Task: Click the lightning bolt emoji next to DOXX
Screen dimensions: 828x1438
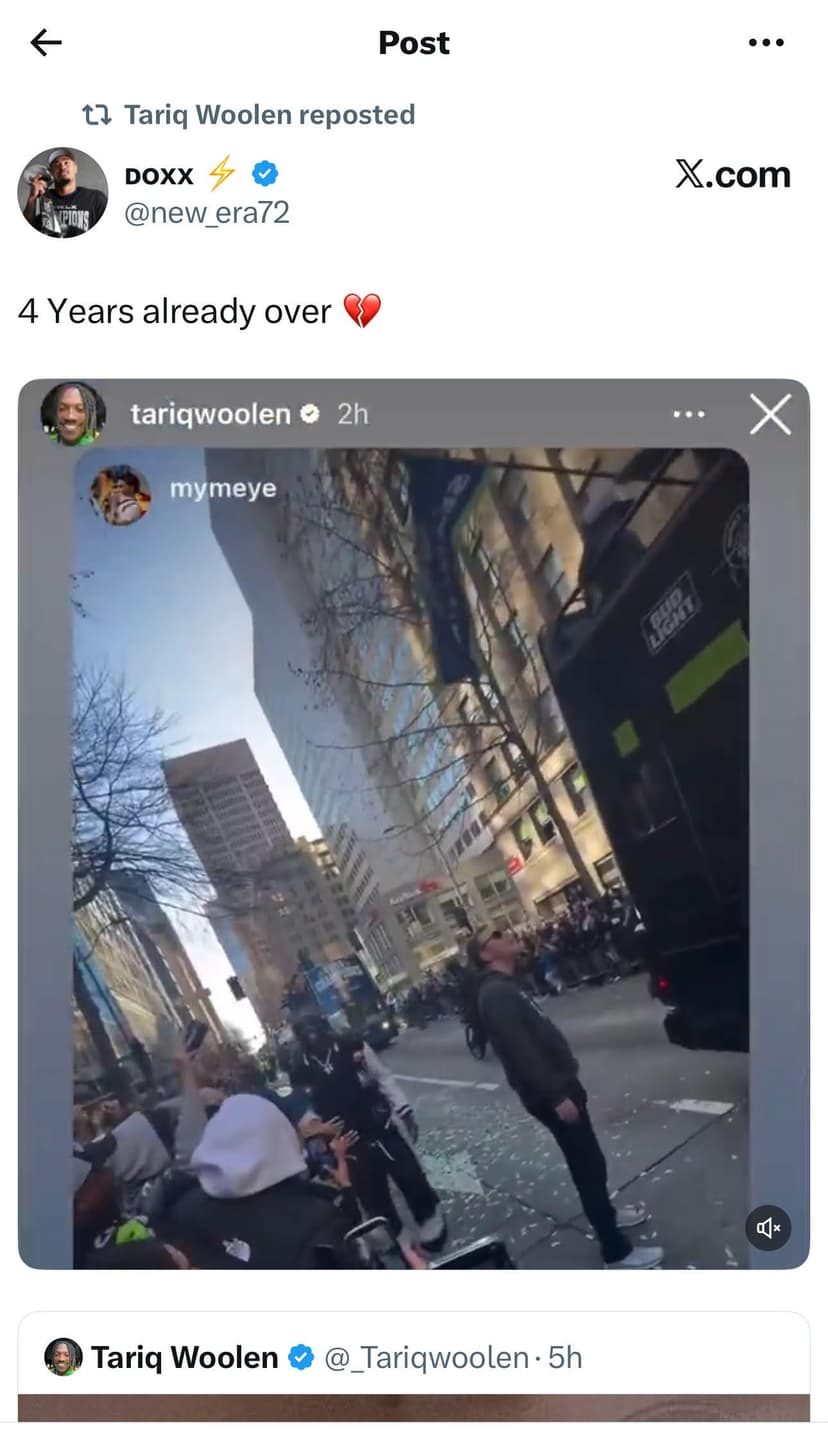Action: point(221,175)
